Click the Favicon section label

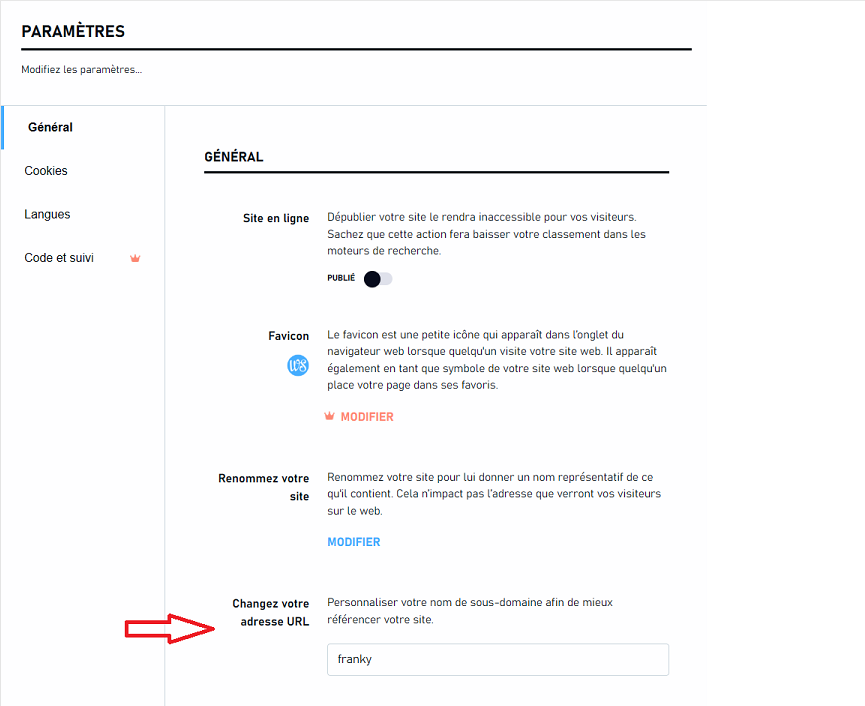click(x=289, y=336)
